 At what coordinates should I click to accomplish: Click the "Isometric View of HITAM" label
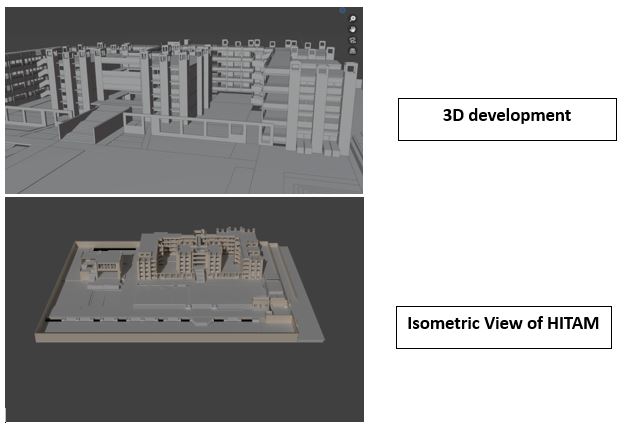pos(503,327)
